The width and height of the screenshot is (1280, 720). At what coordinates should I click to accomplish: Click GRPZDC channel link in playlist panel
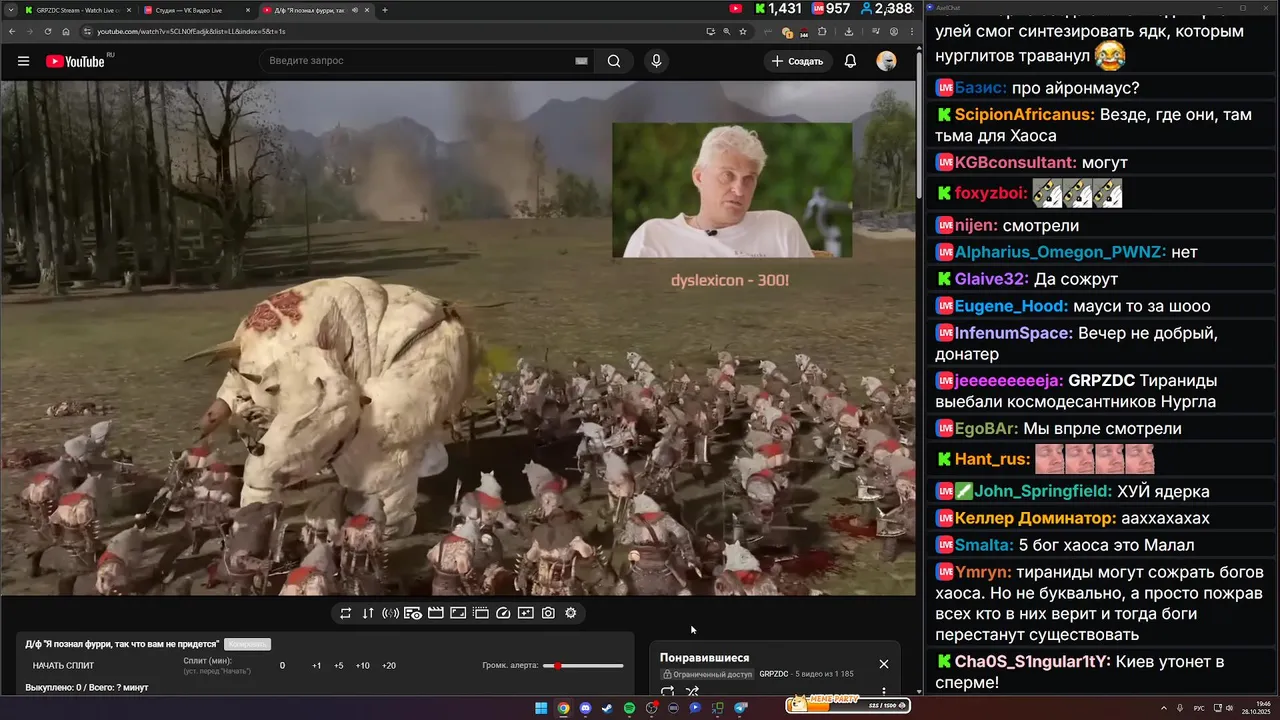coord(774,674)
